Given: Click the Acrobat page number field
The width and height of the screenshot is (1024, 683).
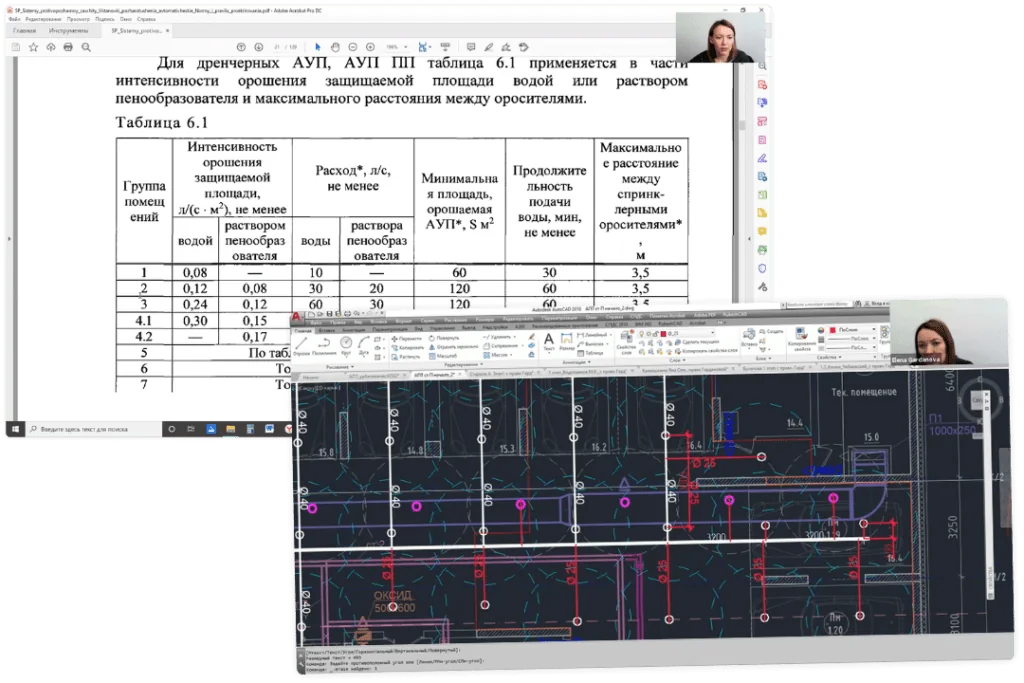Looking at the screenshot, I should click(277, 47).
